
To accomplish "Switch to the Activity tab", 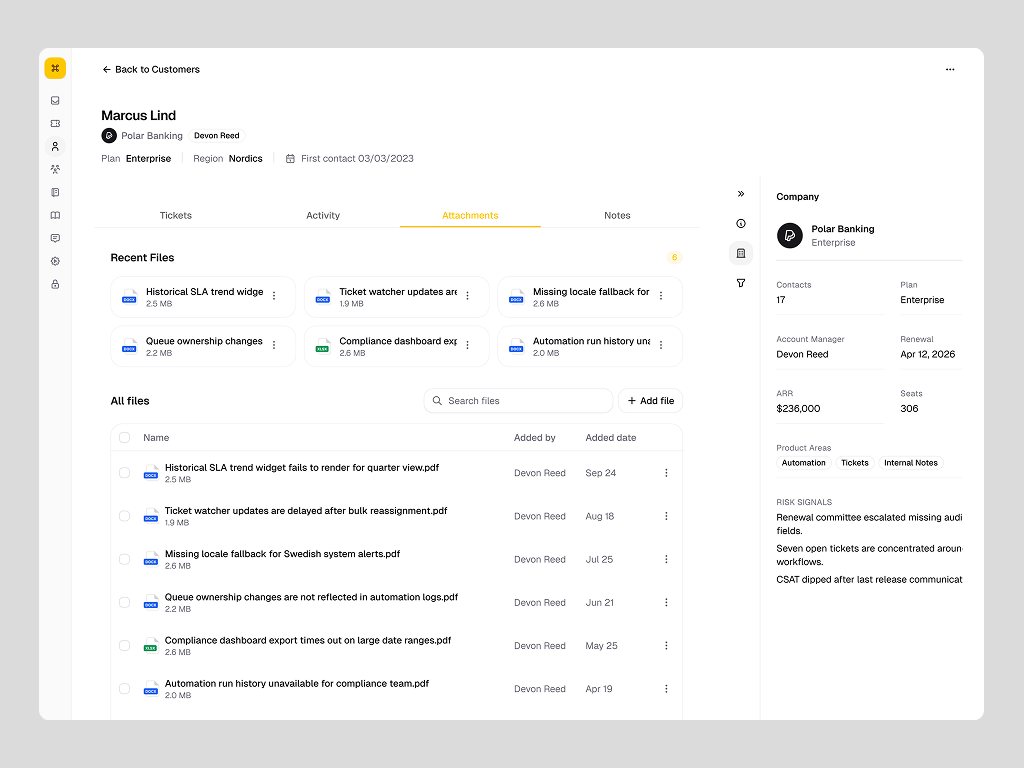I will 323,216.
